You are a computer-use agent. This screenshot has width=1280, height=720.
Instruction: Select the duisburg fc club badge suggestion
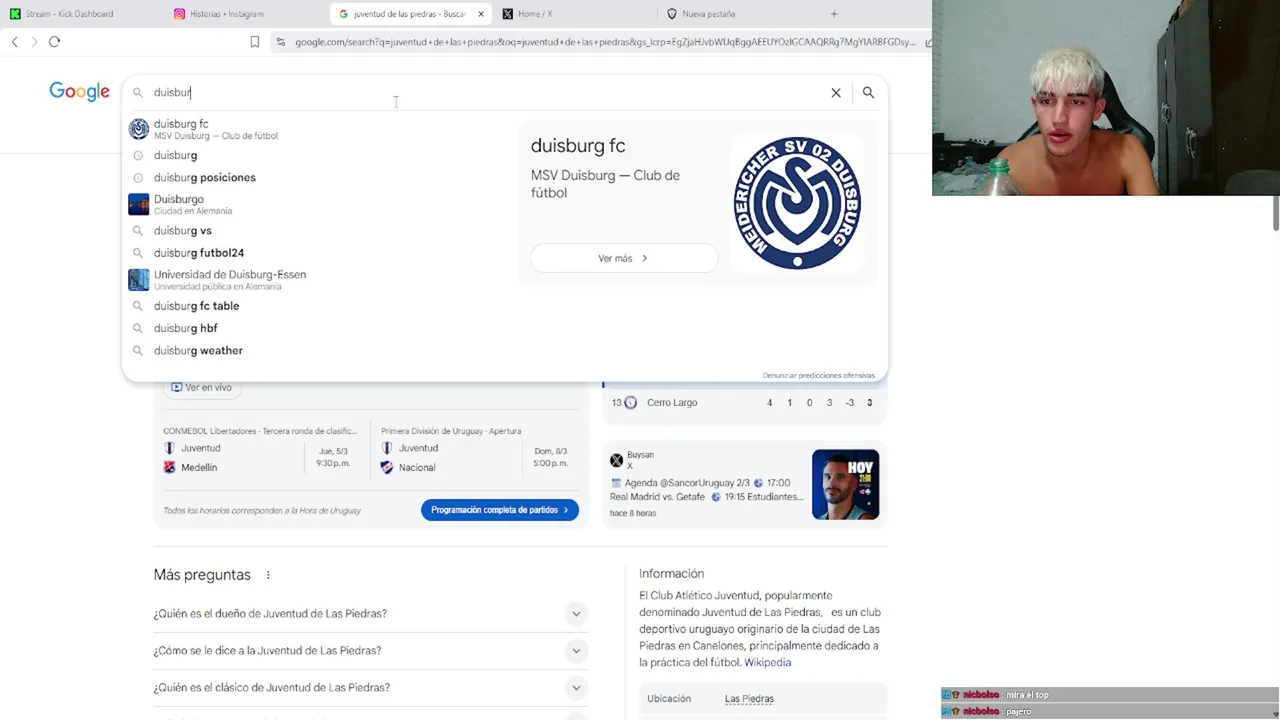tap(138, 129)
